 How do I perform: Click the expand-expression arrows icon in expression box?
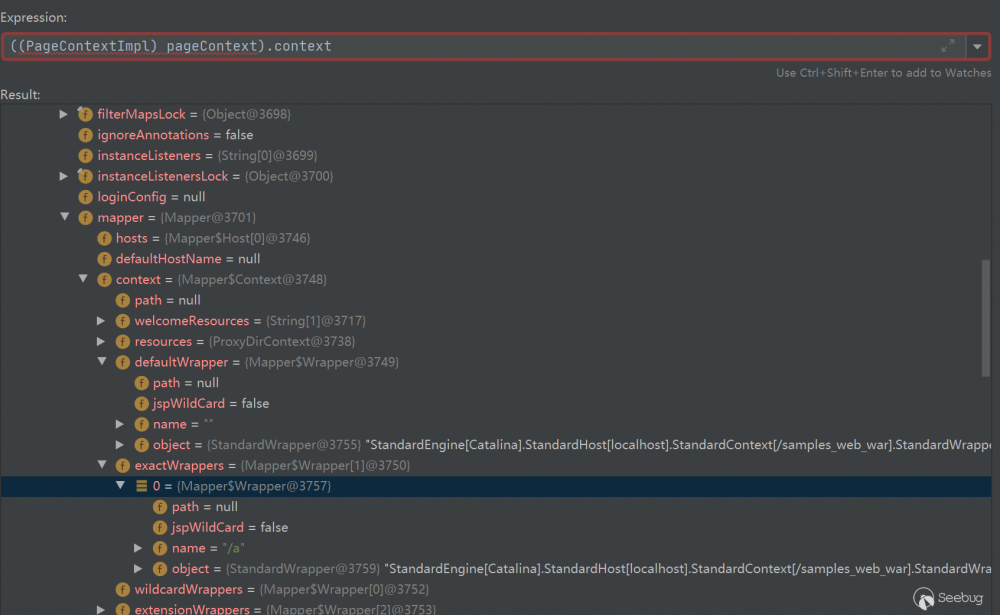tap(948, 45)
